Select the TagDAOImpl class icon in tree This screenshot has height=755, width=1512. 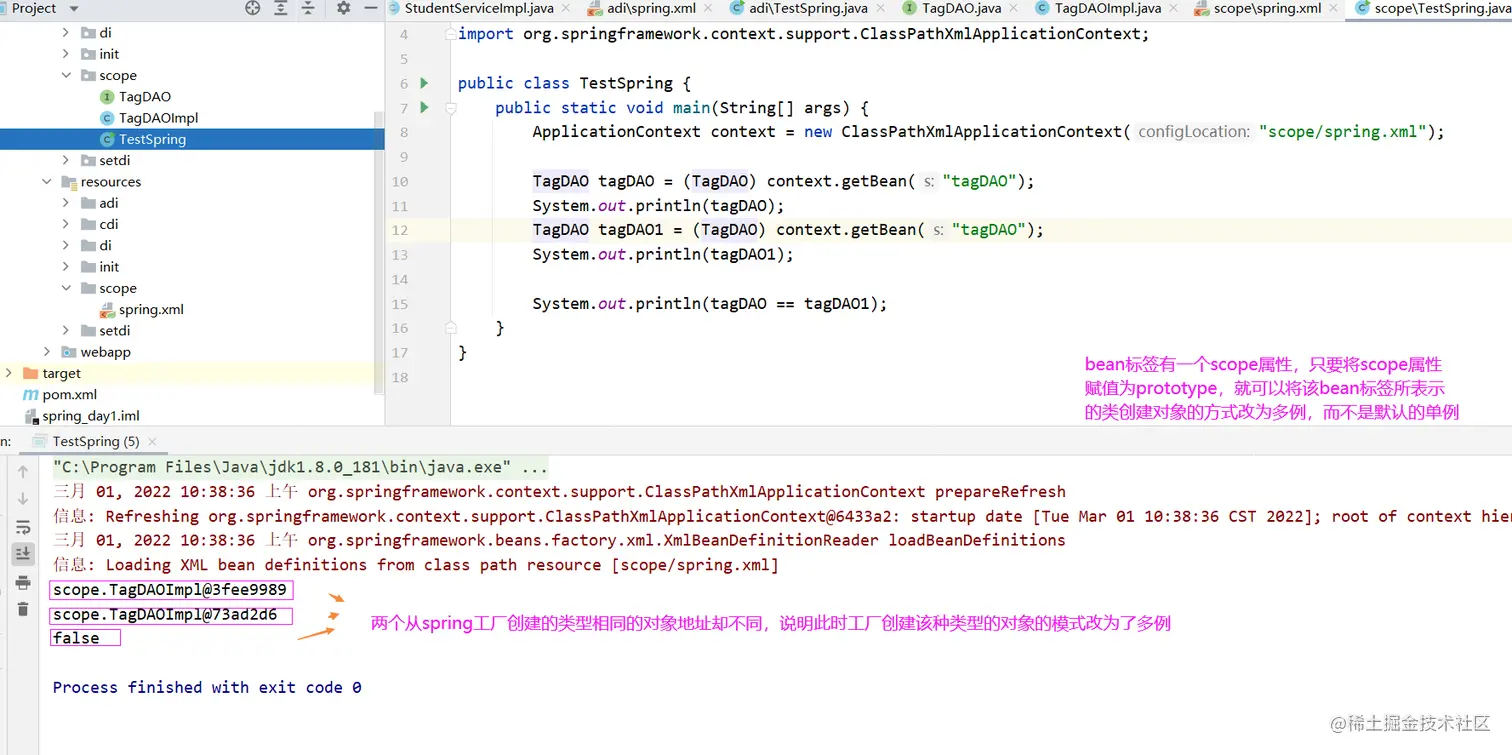click(x=107, y=118)
